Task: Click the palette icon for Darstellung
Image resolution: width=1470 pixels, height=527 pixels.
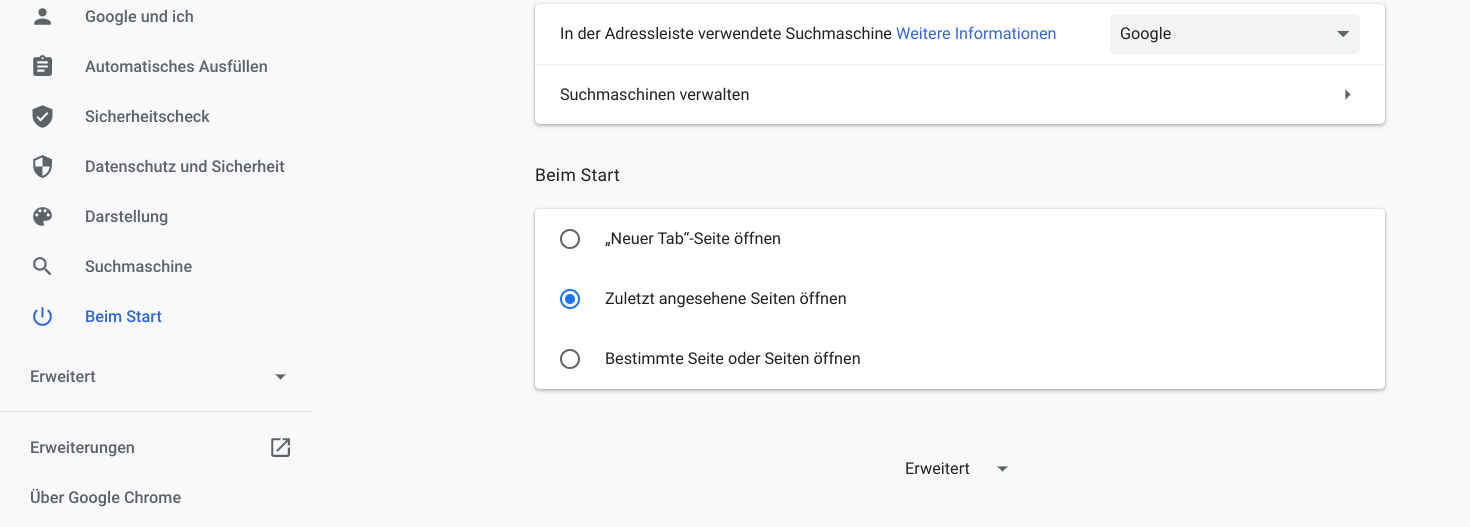Action: pos(42,216)
